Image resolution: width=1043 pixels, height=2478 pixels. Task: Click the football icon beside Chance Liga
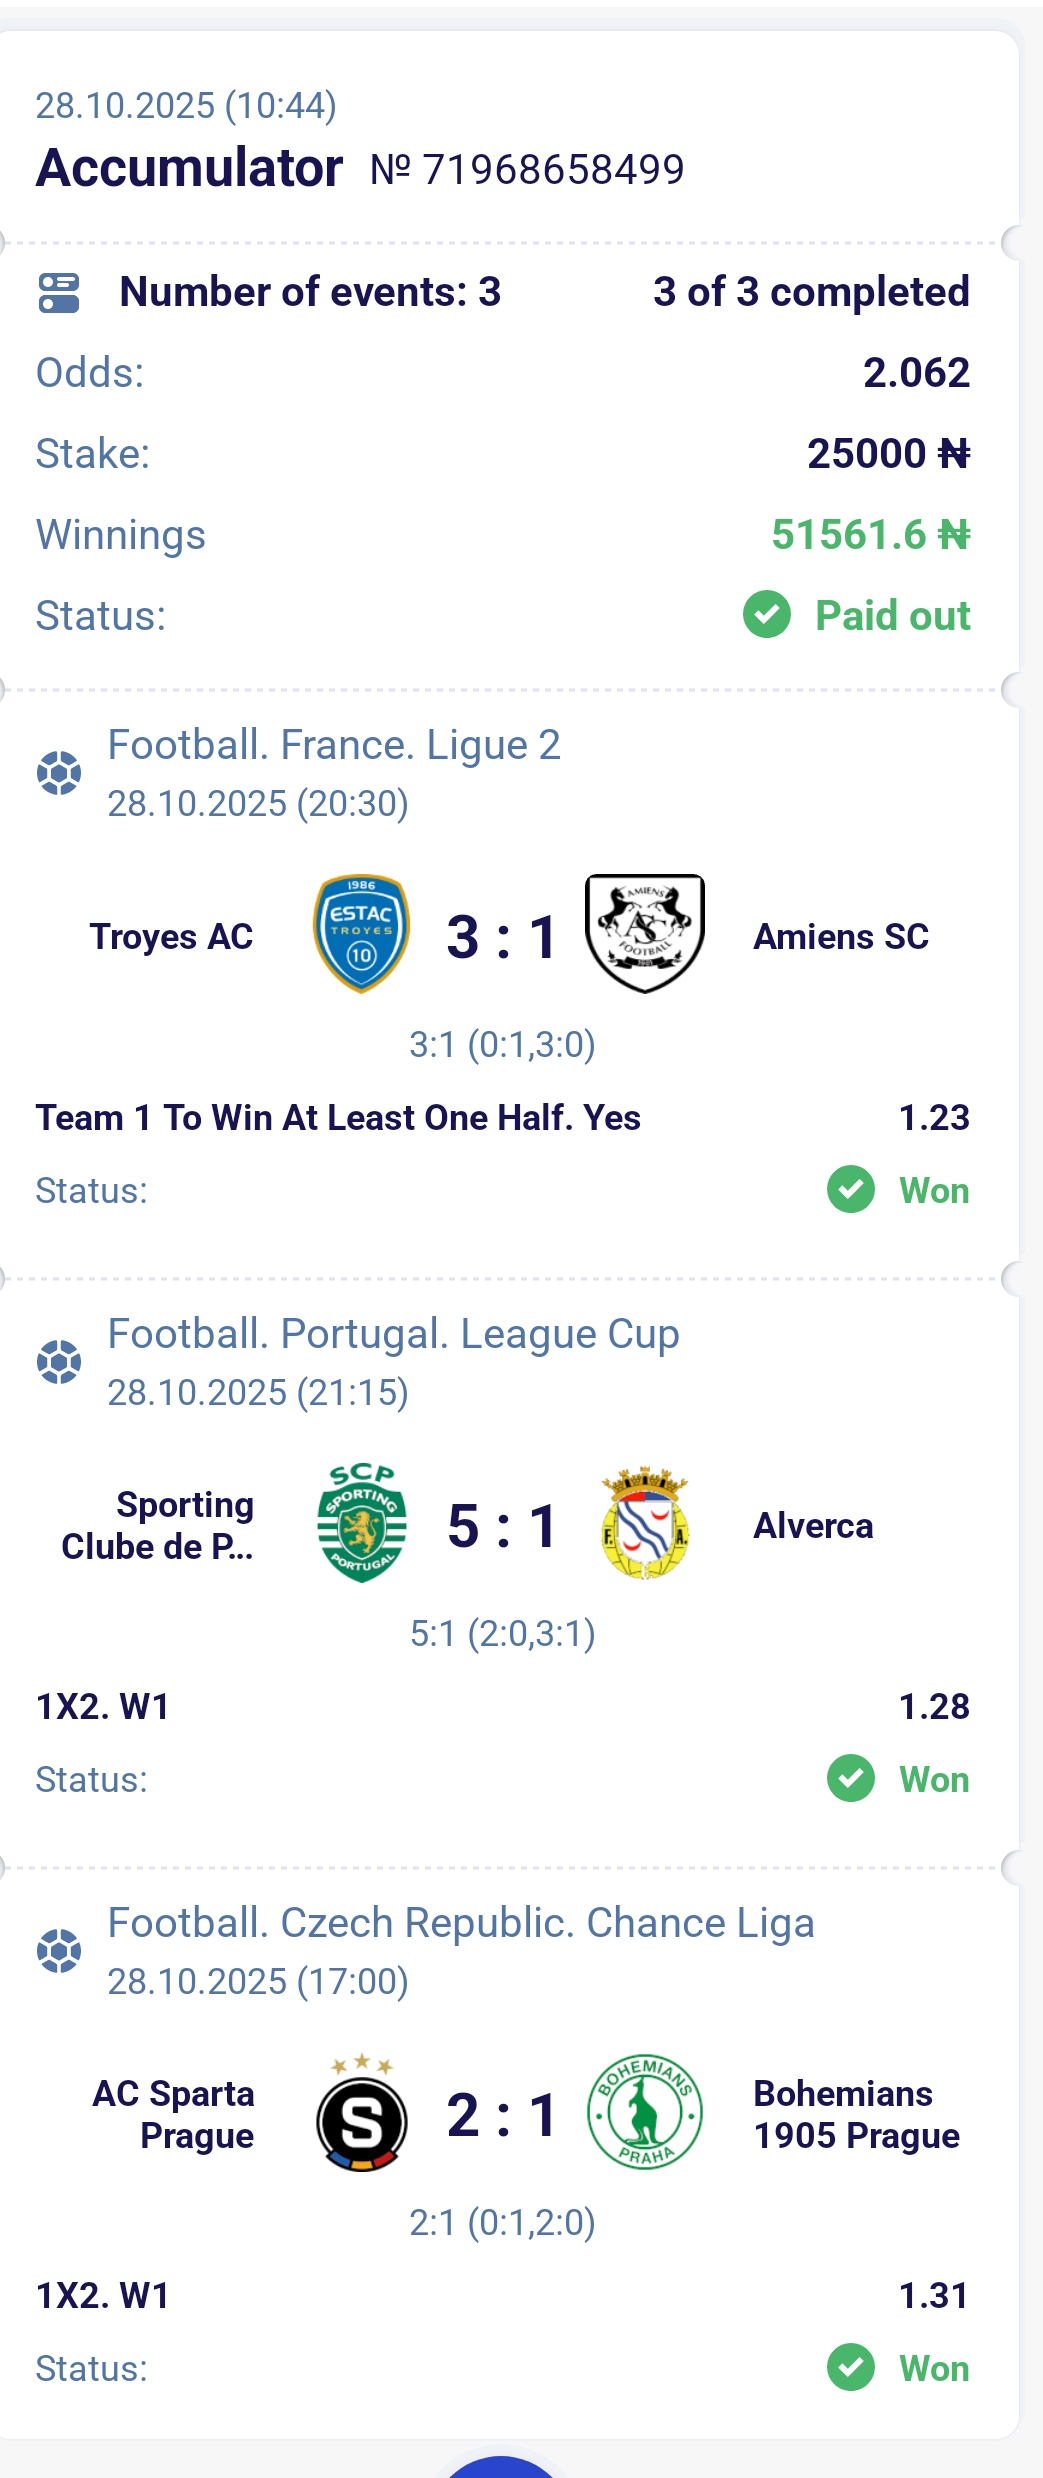click(59, 1951)
